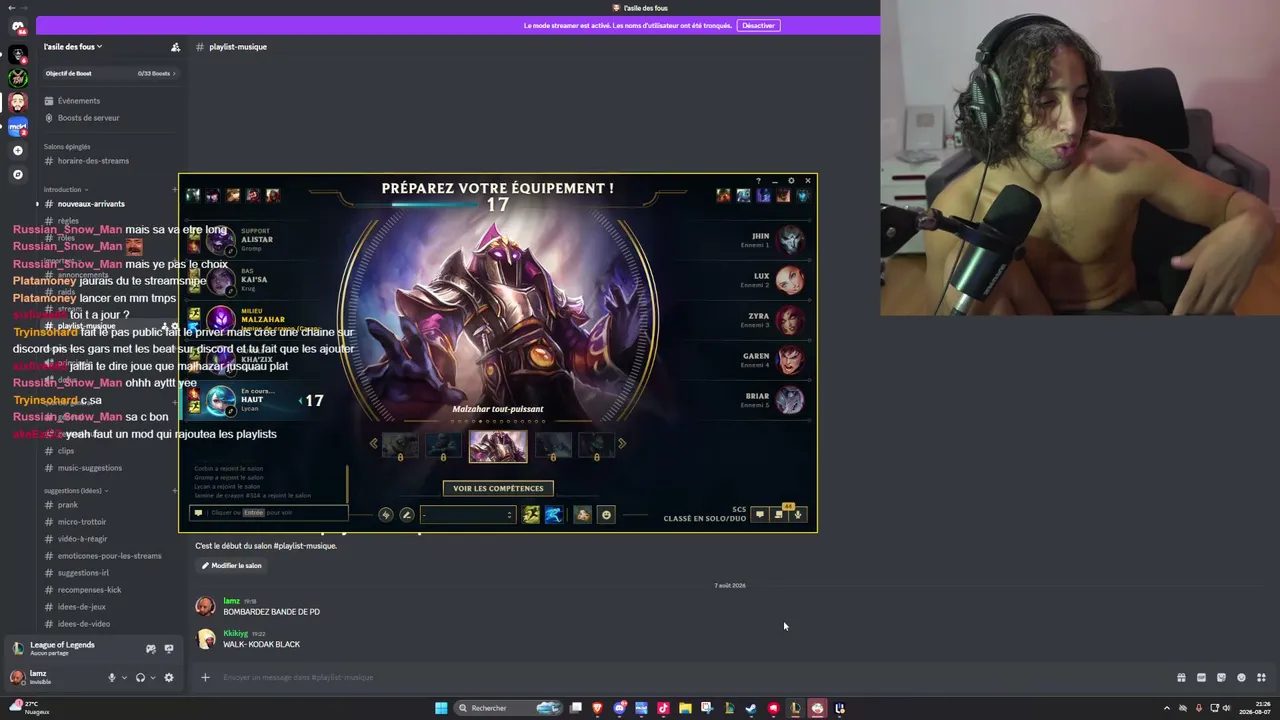Viewport: 1280px width, 720px height.
Task: Show hidden system tray icons
Action: pos(1166,708)
